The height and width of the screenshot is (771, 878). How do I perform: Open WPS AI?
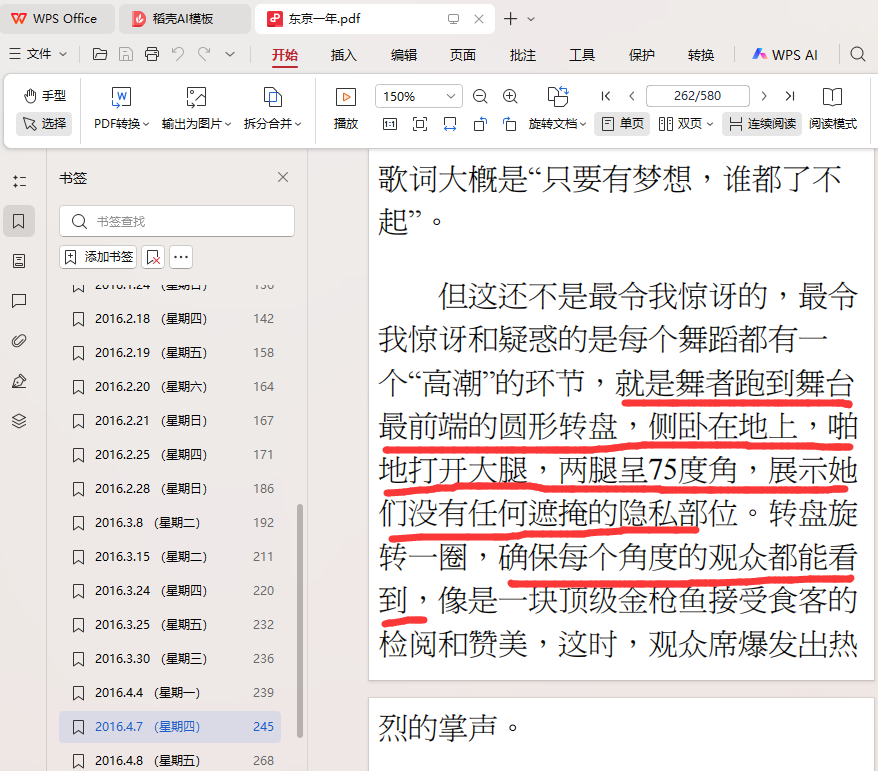point(784,55)
